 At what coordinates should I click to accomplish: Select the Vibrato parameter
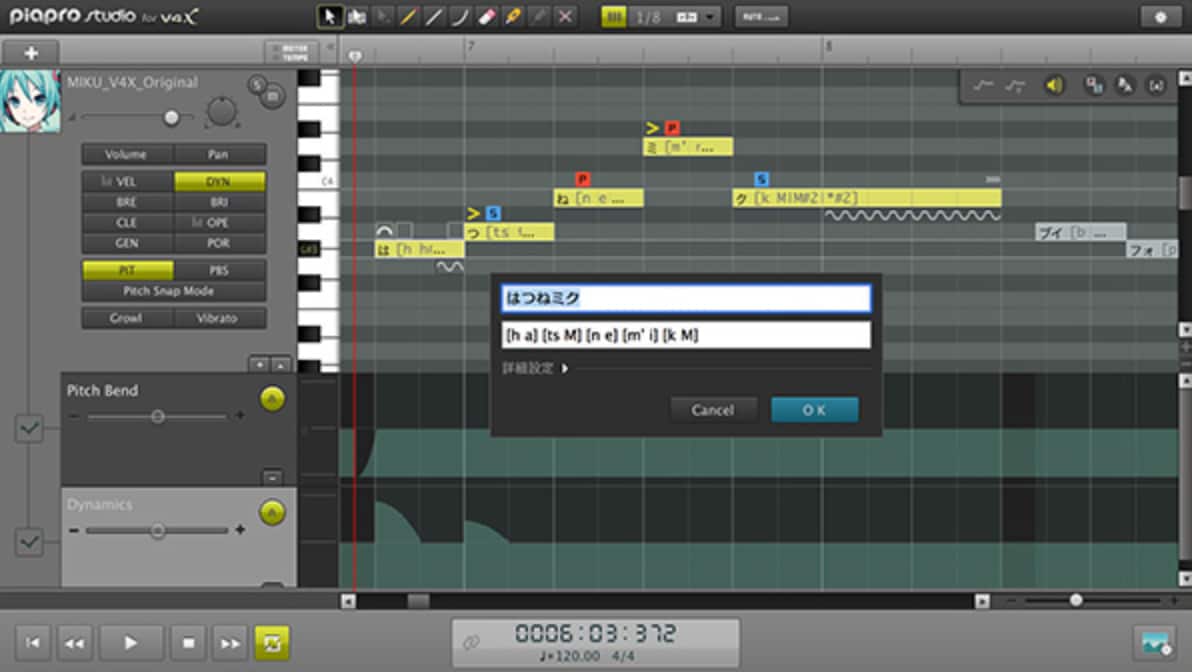tap(219, 319)
